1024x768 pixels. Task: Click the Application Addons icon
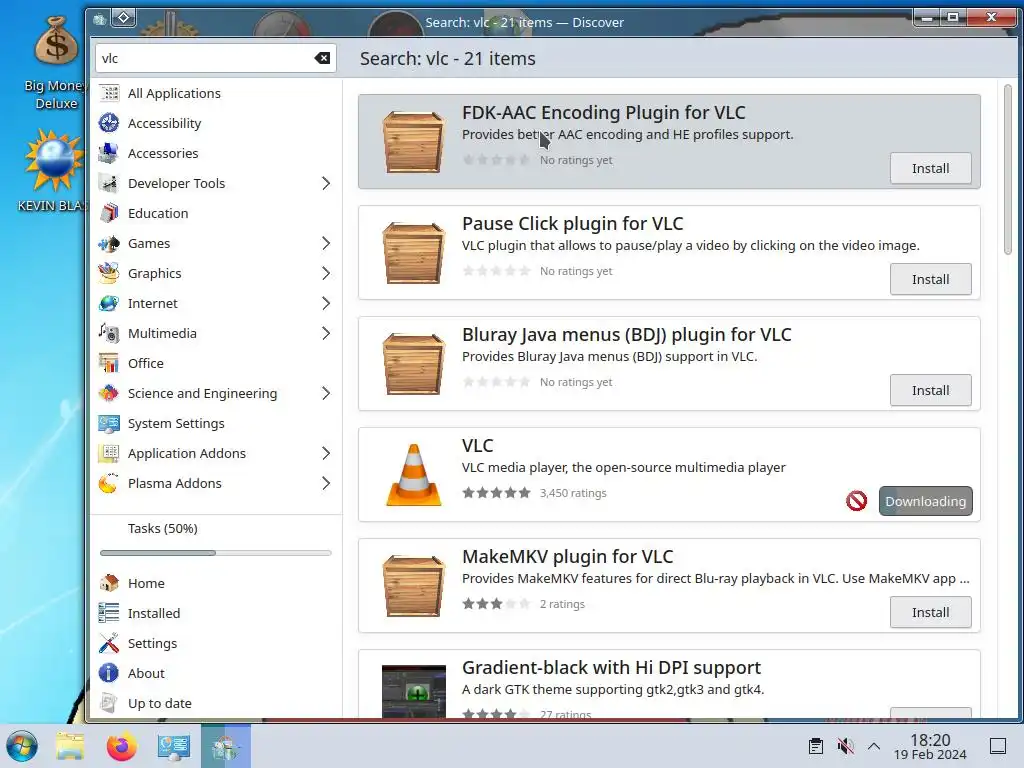[109, 454]
